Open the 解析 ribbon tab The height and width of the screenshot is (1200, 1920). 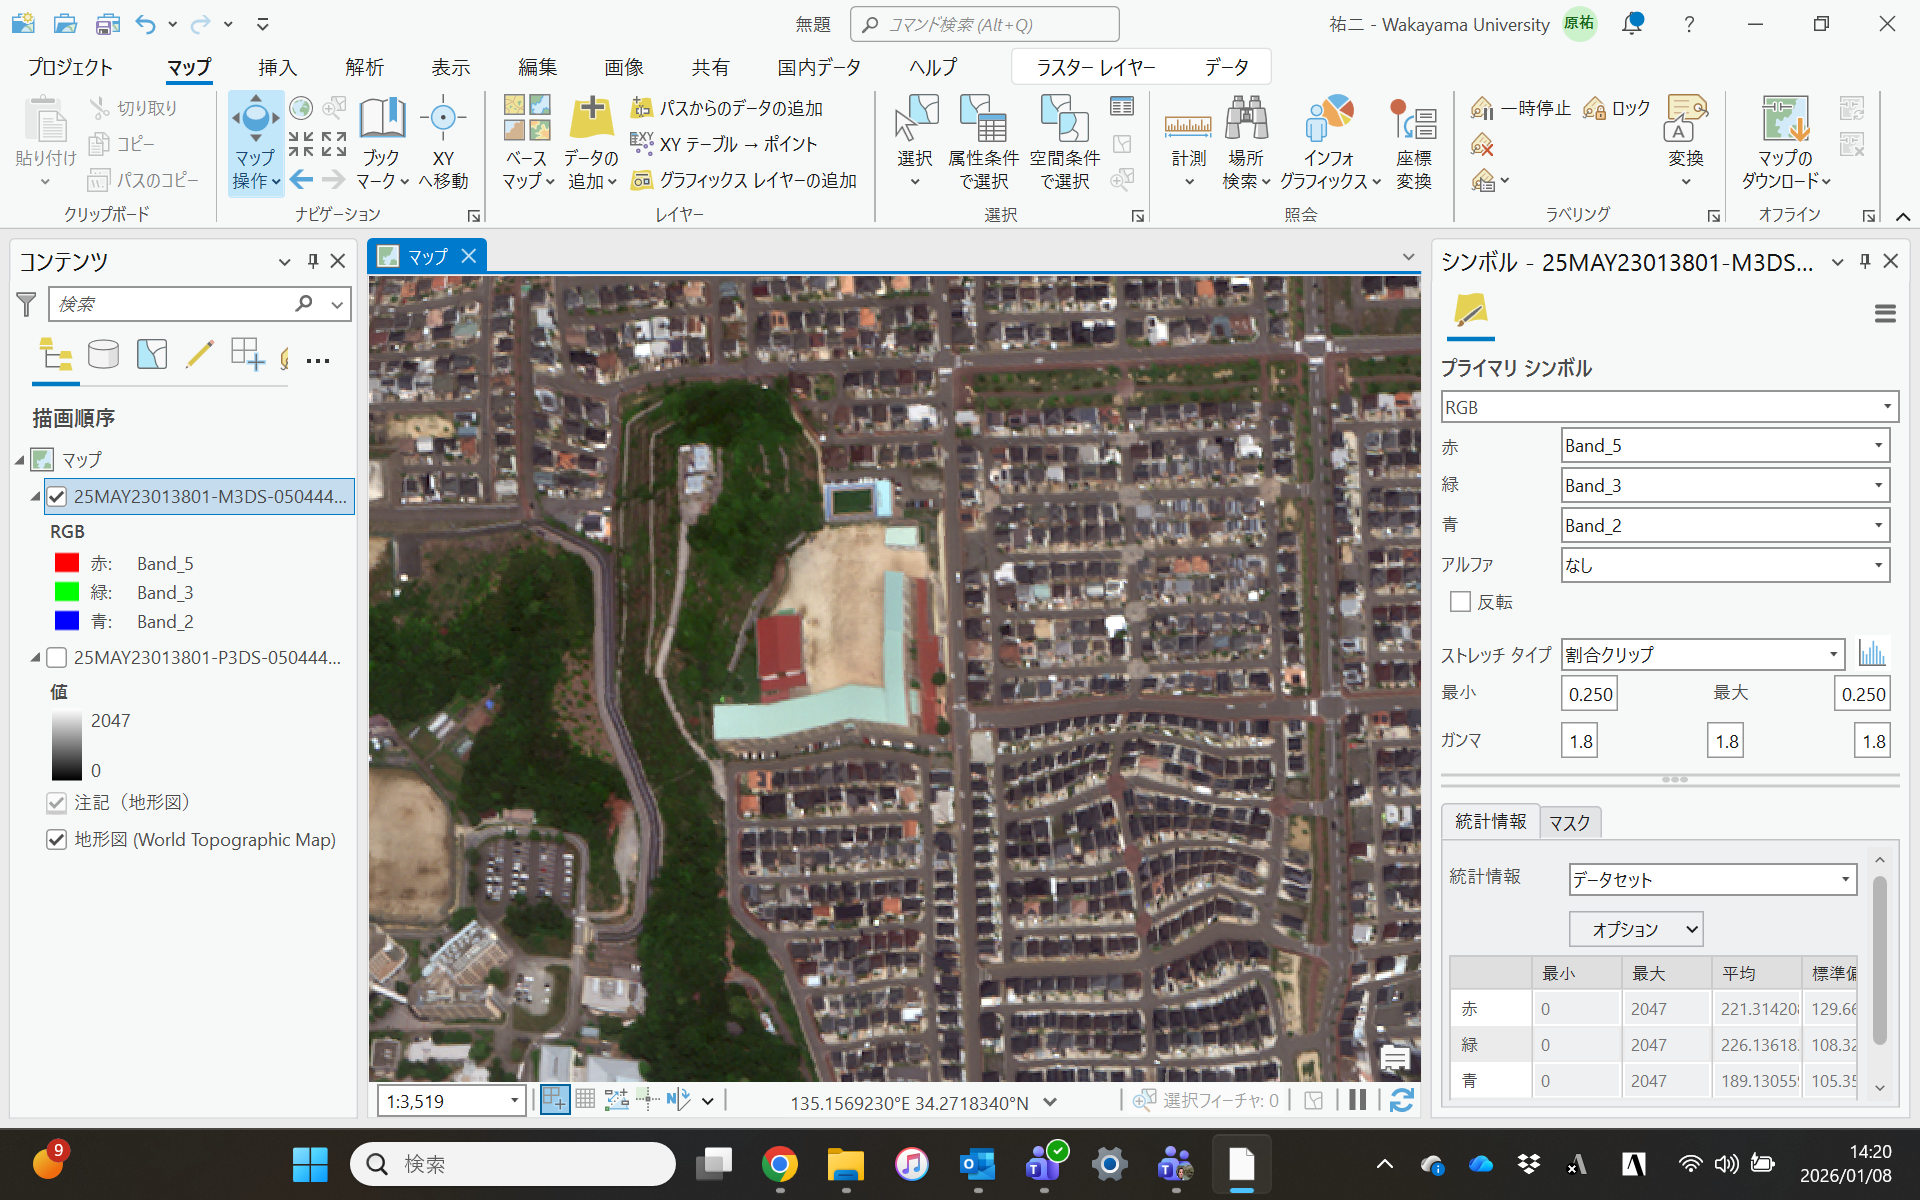[x=364, y=67]
